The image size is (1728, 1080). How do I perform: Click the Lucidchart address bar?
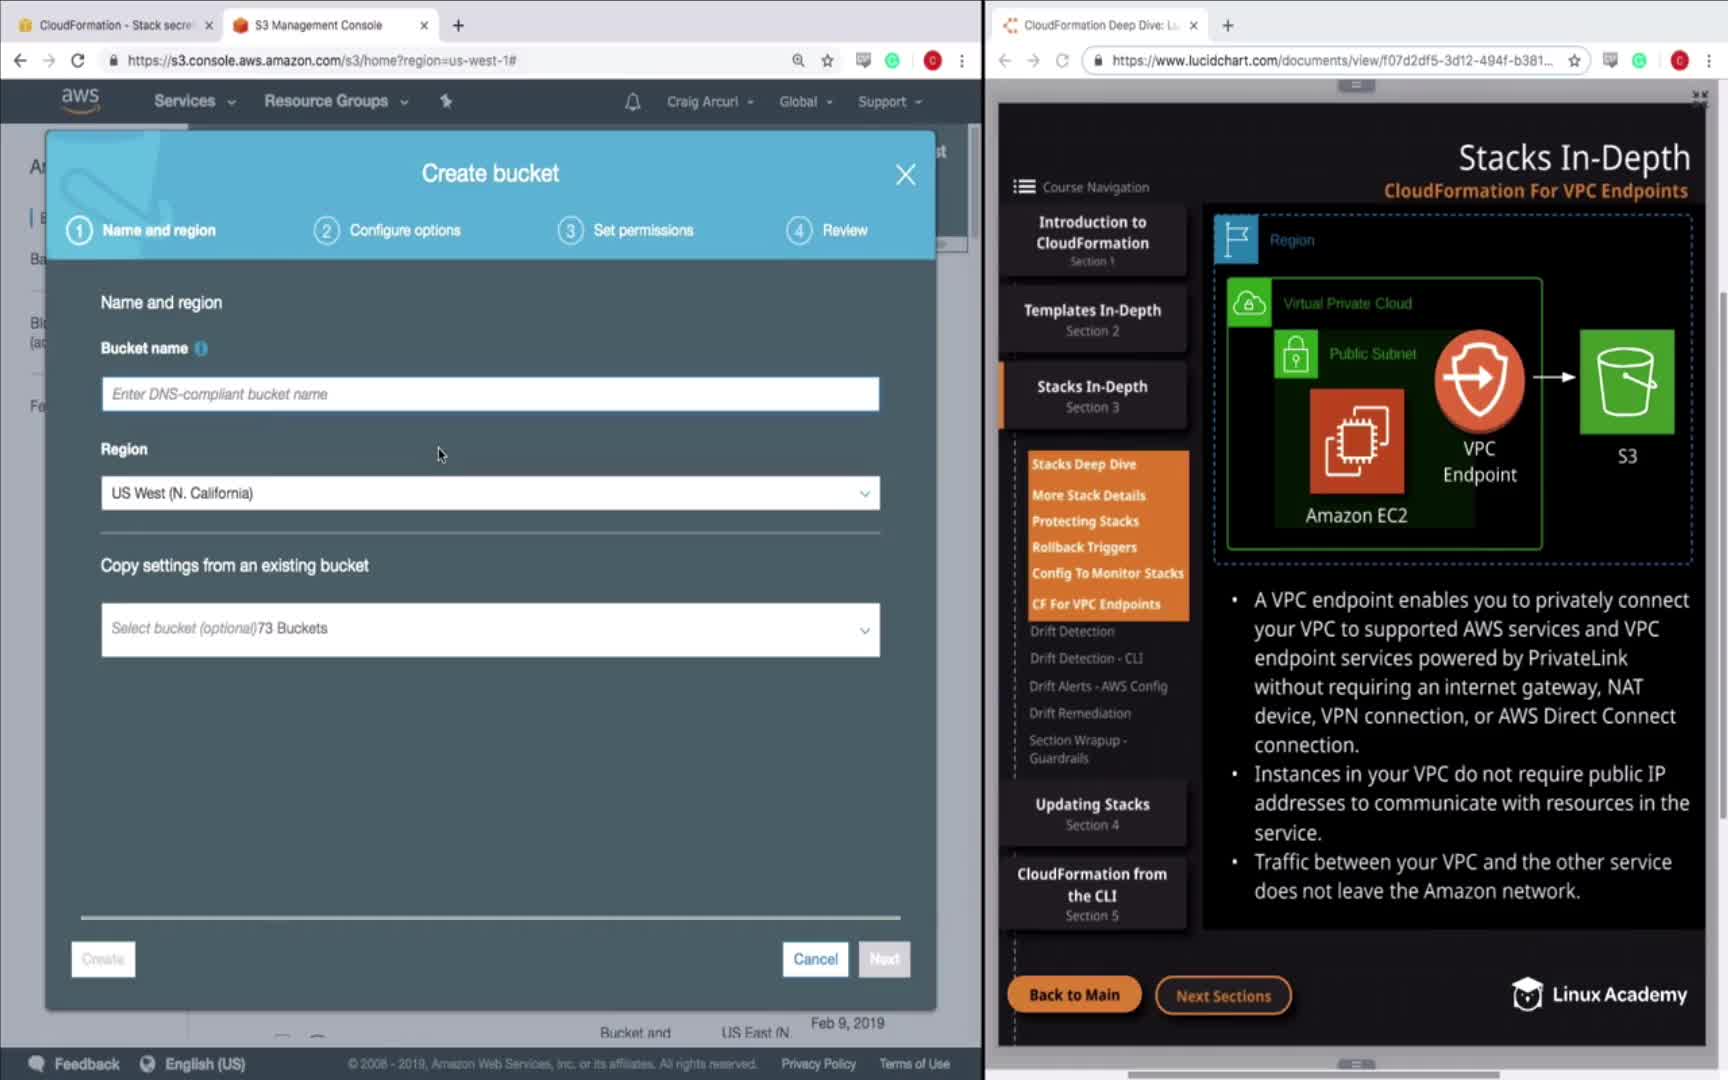(x=1338, y=60)
